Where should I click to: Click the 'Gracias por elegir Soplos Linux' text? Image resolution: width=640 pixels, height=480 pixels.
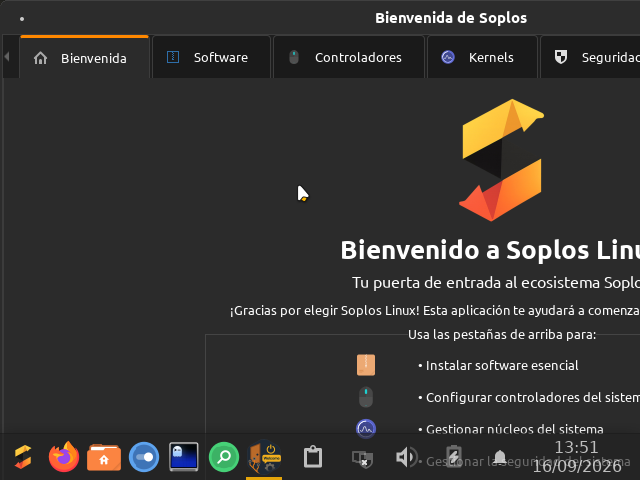pyautogui.click(x=435, y=311)
